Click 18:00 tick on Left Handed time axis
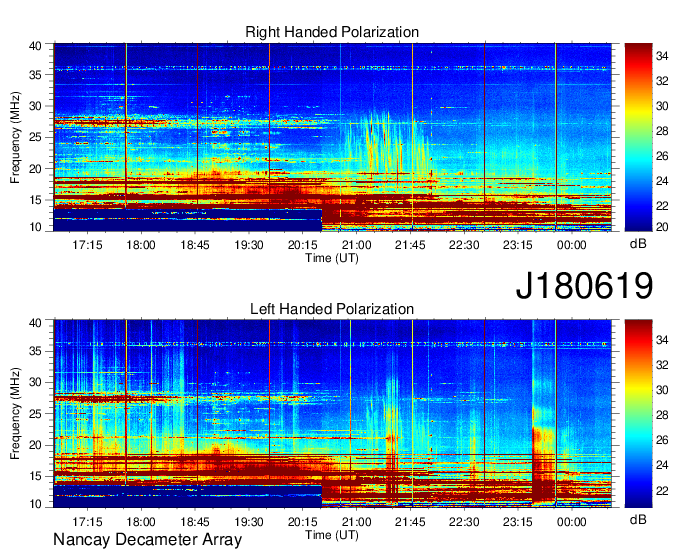The height and width of the screenshot is (552, 680). click(141, 522)
